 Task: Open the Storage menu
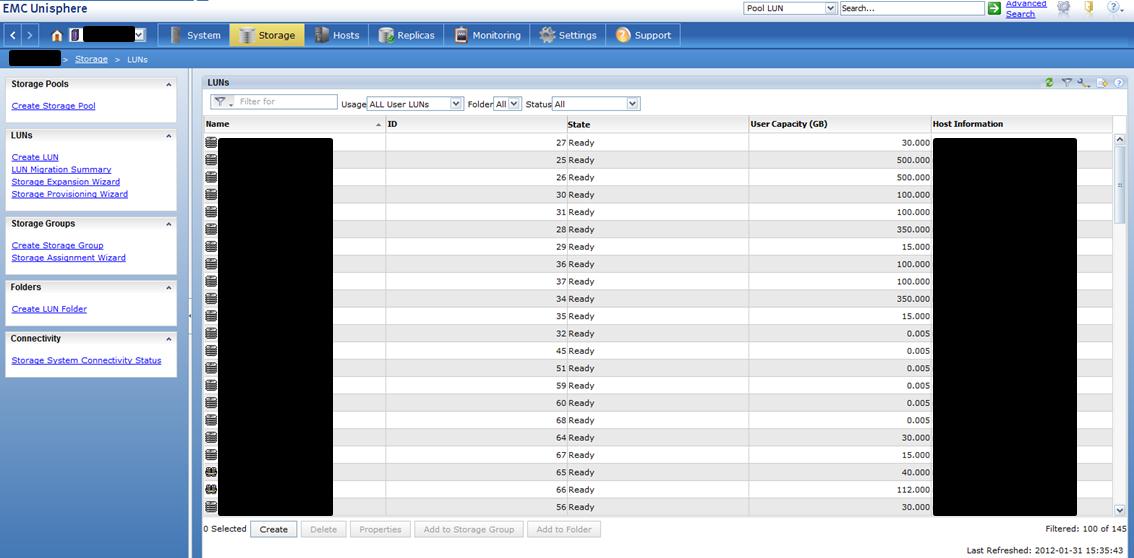(266, 35)
